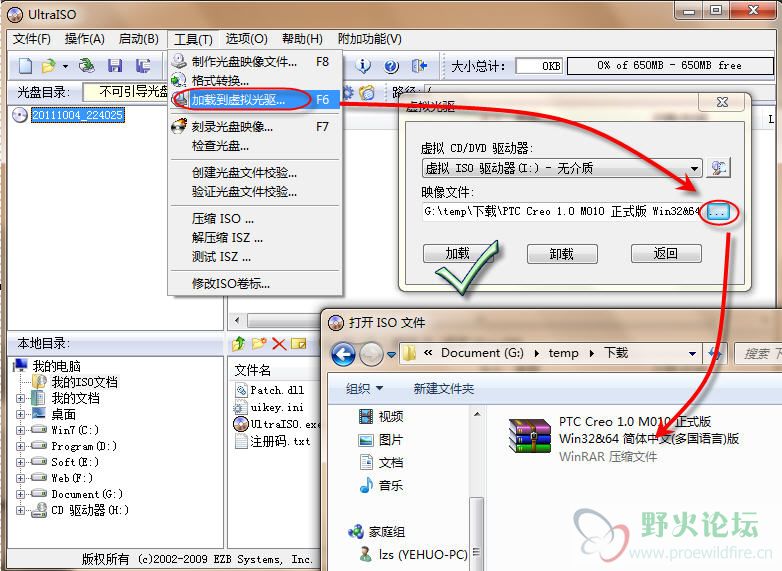Open the dropdown arrow beside Open icon

click(x=65, y=66)
